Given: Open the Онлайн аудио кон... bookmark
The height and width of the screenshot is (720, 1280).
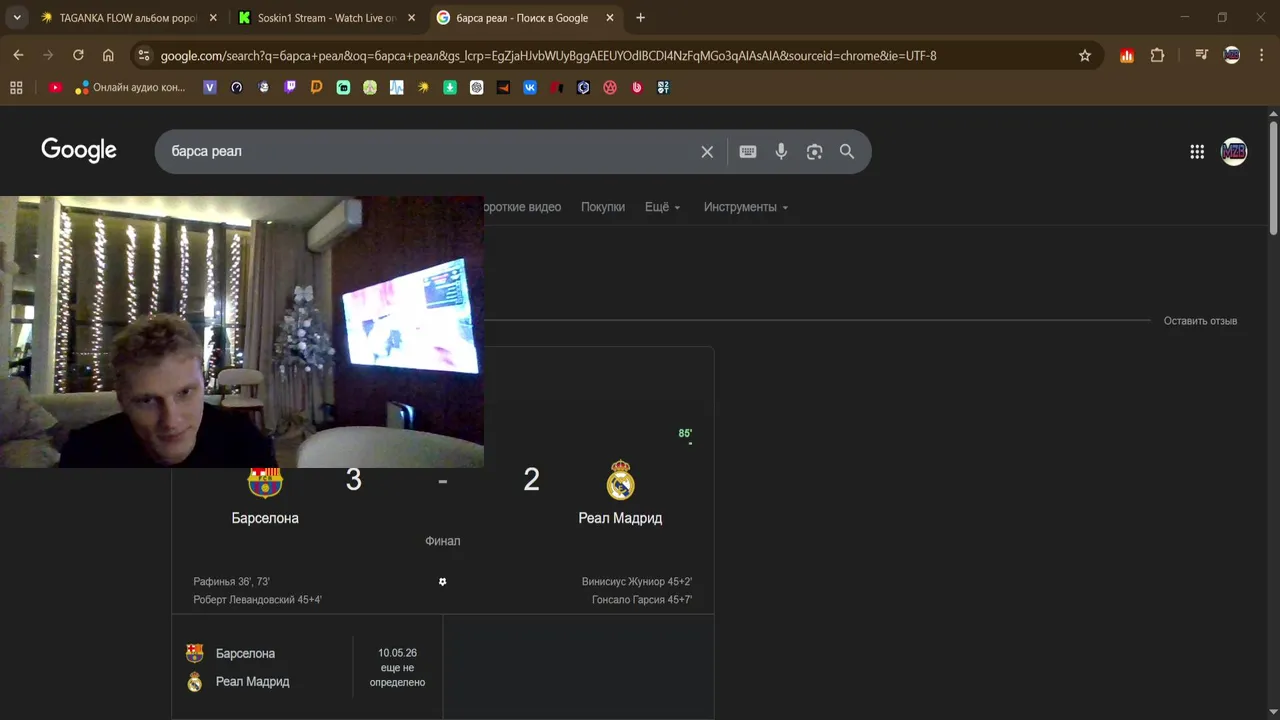Looking at the screenshot, I should click(x=130, y=87).
